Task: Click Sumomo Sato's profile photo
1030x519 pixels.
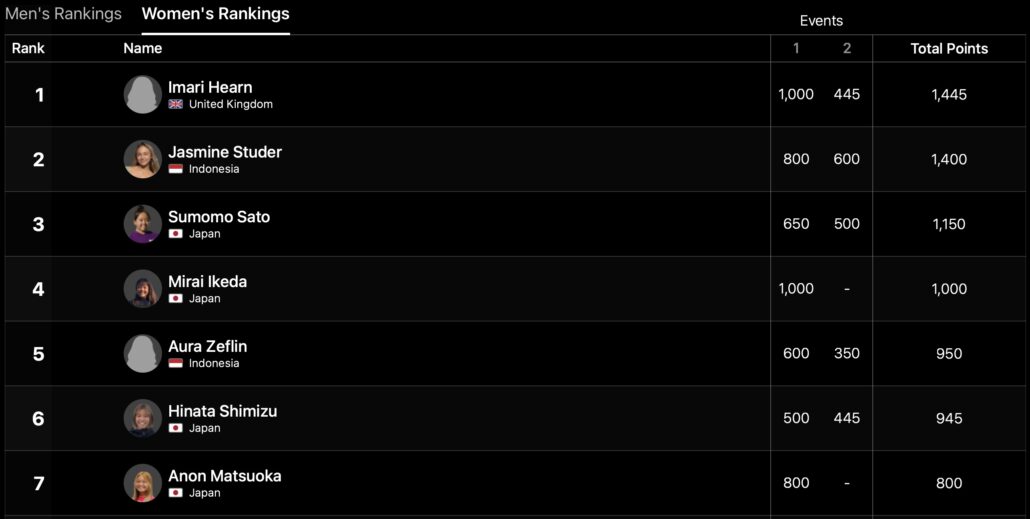Action: 143,224
